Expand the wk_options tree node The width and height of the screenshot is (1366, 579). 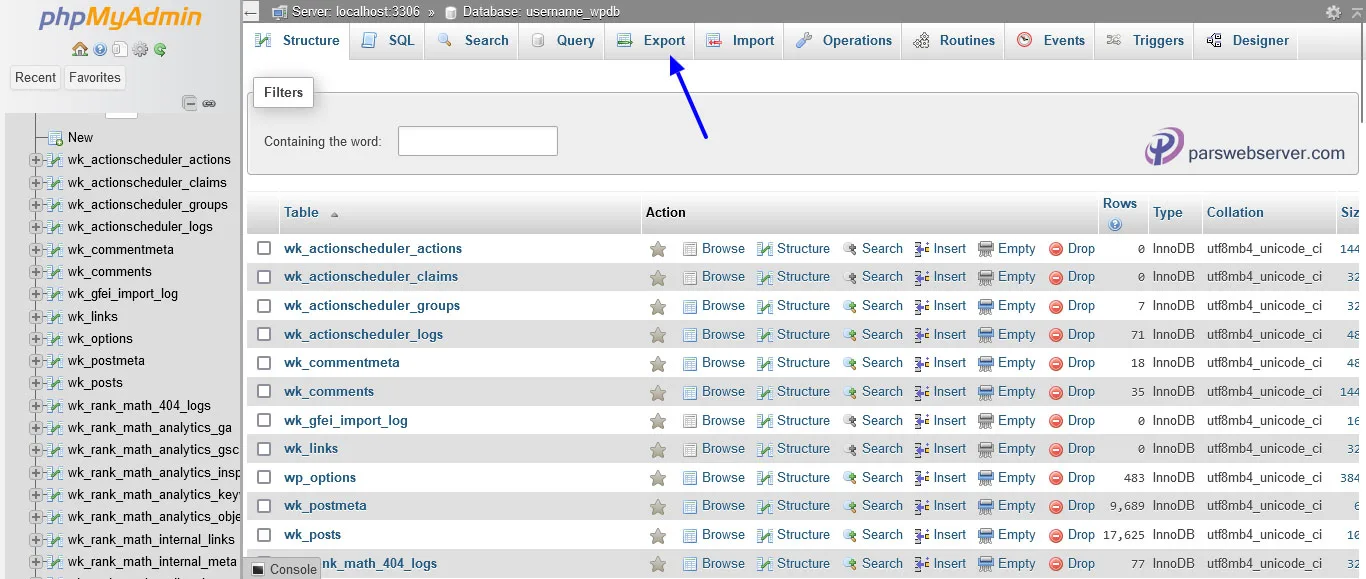[36, 338]
